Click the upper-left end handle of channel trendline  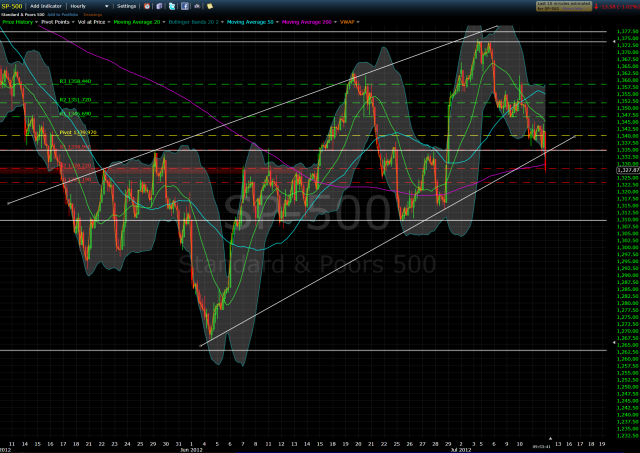(8, 203)
